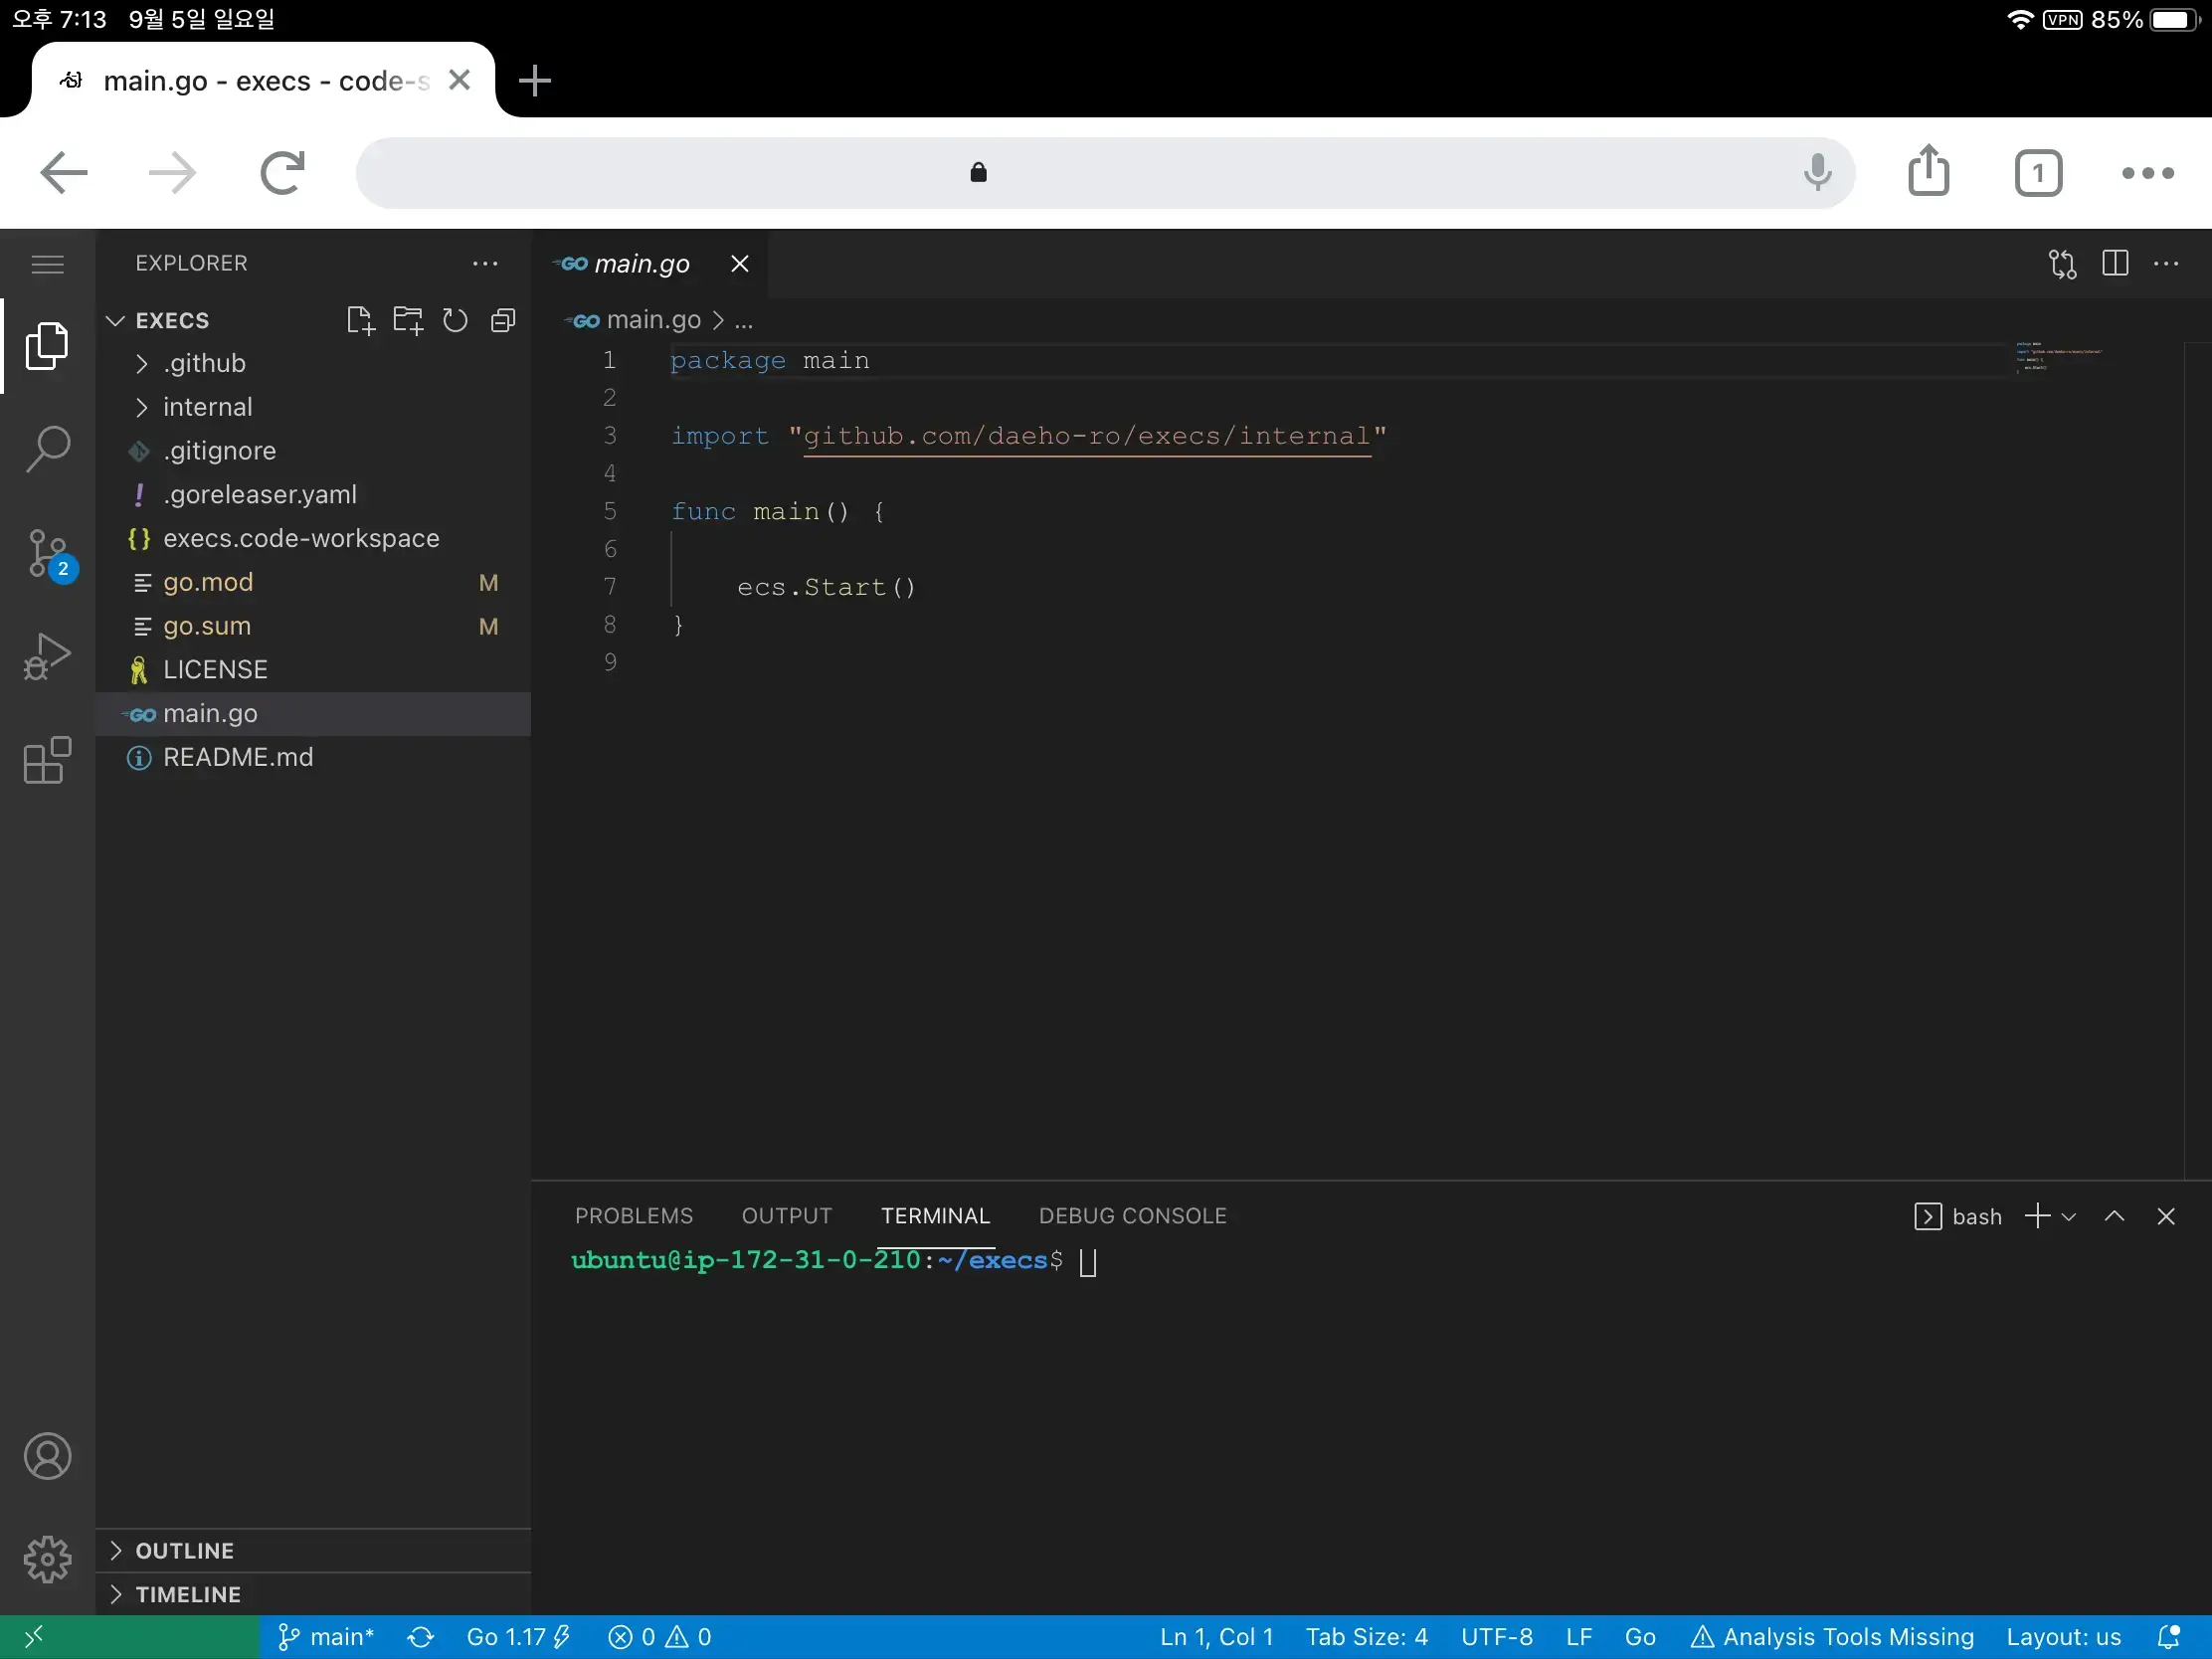Viewport: 2212px width, 1659px height.
Task: Click the New File icon in explorer
Action: pyautogui.click(x=359, y=320)
